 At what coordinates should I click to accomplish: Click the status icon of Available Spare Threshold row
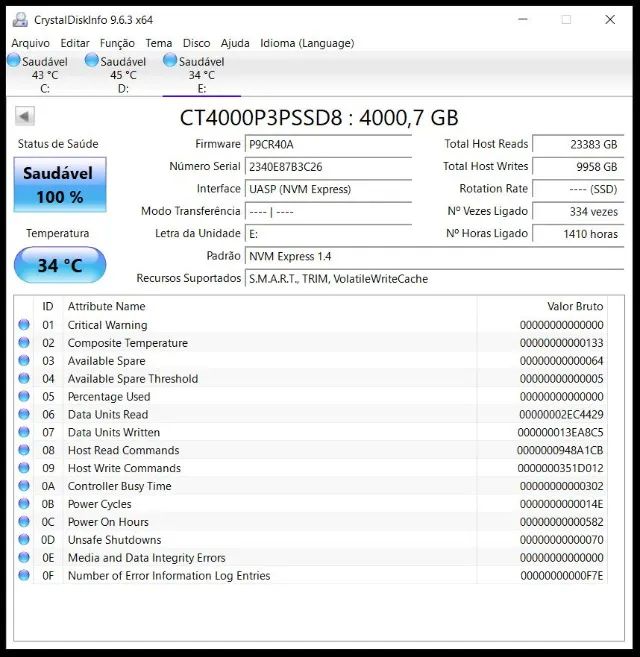pyautogui.click(x=24, y=378)
